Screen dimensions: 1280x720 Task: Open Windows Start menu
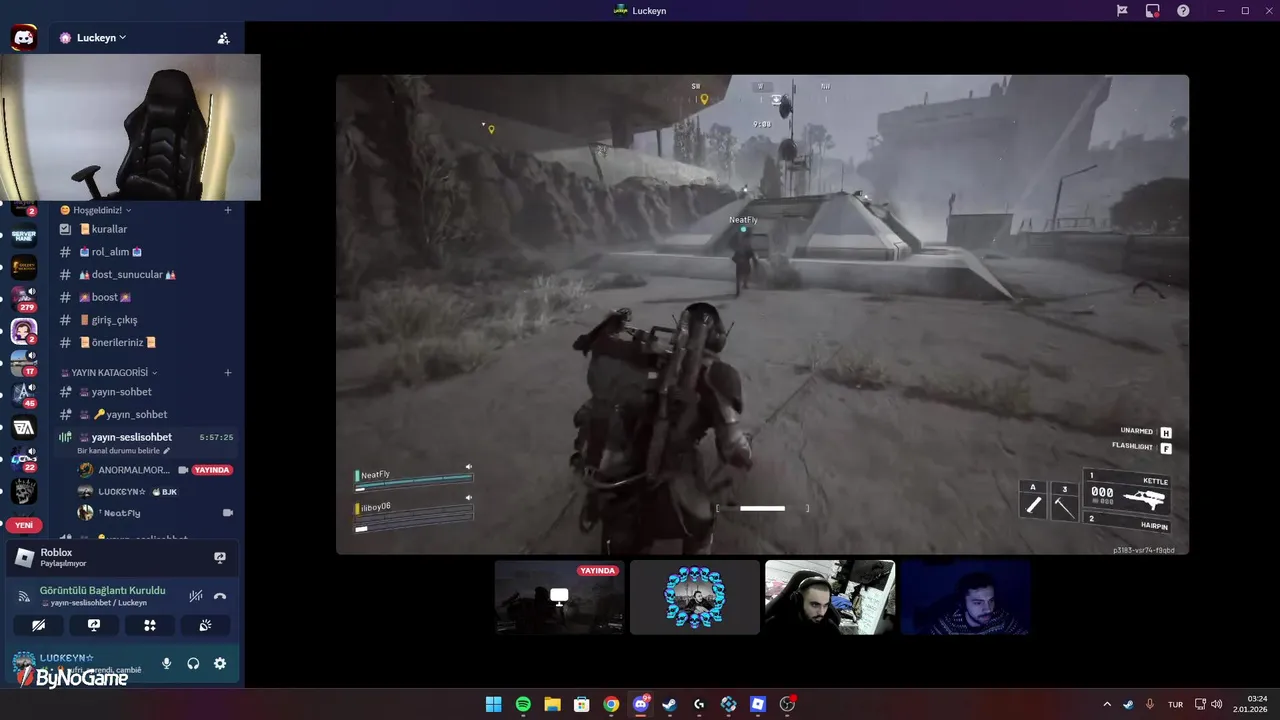point(493,704)
